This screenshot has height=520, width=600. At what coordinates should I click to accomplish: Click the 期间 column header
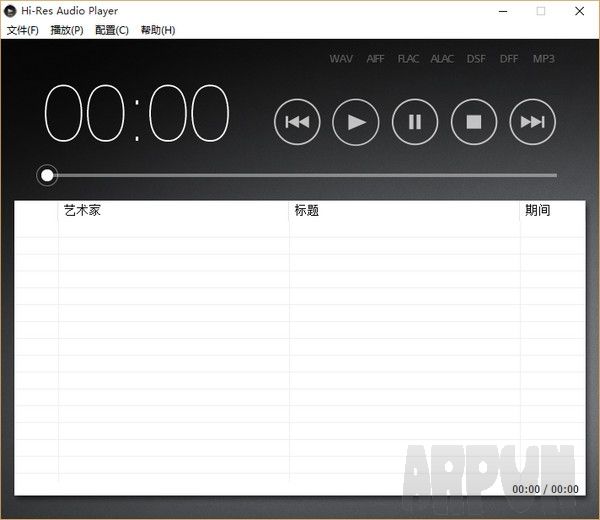tap(553, 210)
